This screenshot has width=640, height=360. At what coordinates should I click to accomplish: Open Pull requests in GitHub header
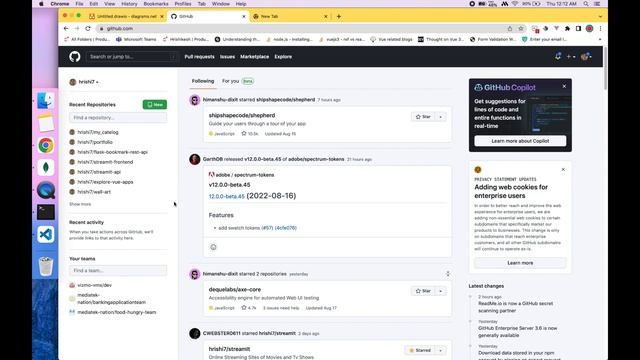199,57
